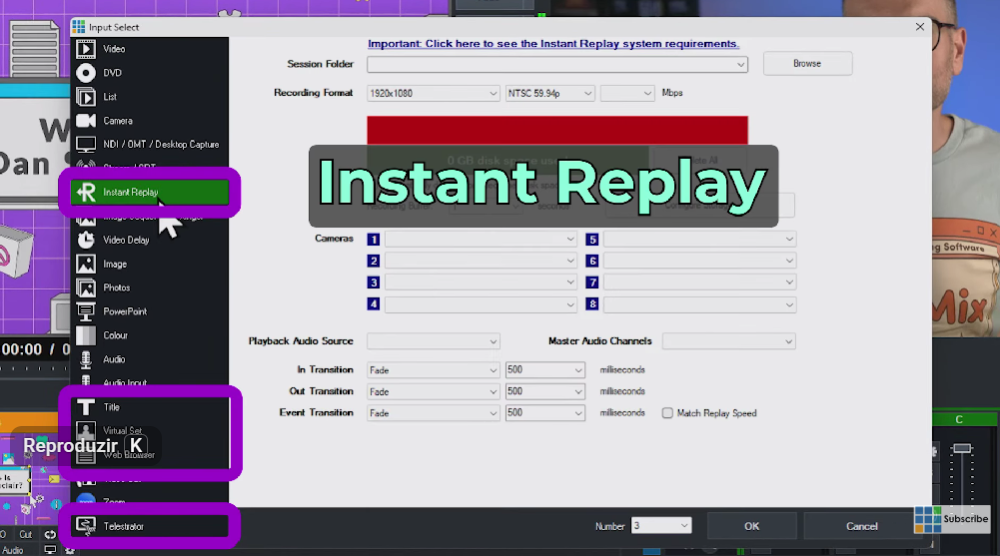
Task: Select the Telestrator input icon
Action: click(x=86, y=526)
